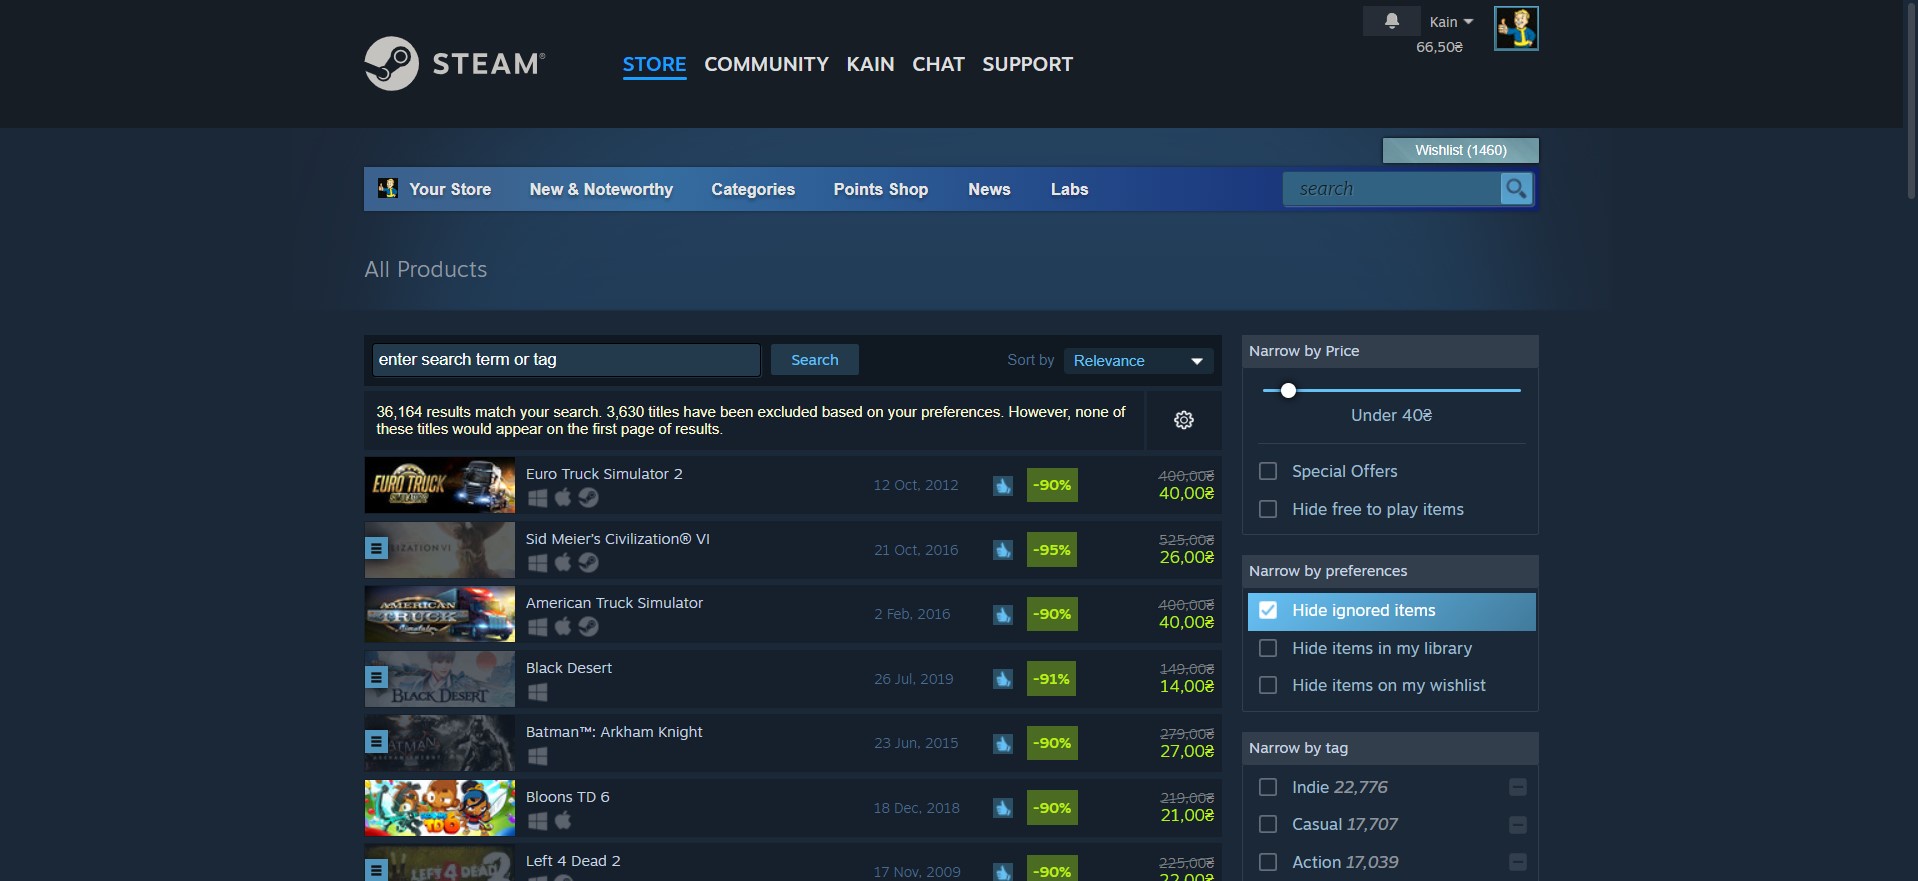Viewport: 1918px width, 881px height.
Task: Click the Search button
Action: point(814,360)
